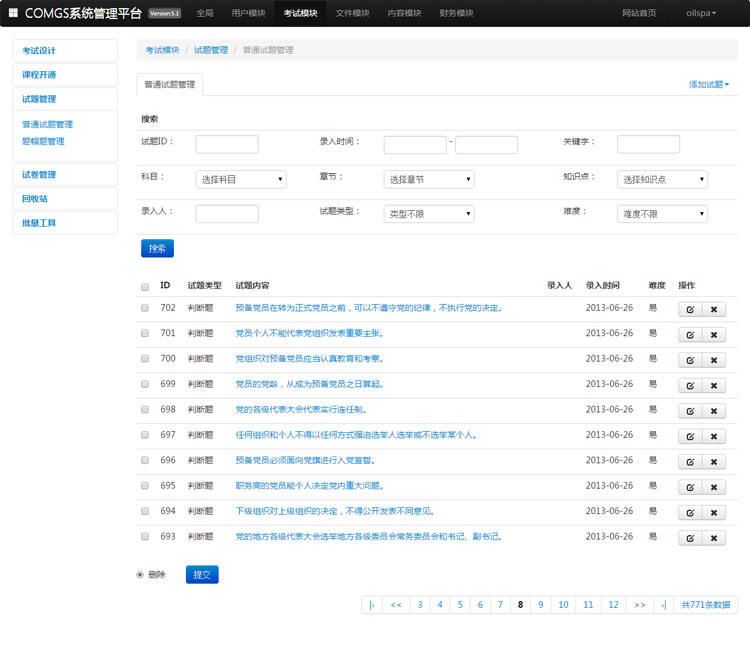Check the box for question 696
750x662 pixels.
point(145,460)
